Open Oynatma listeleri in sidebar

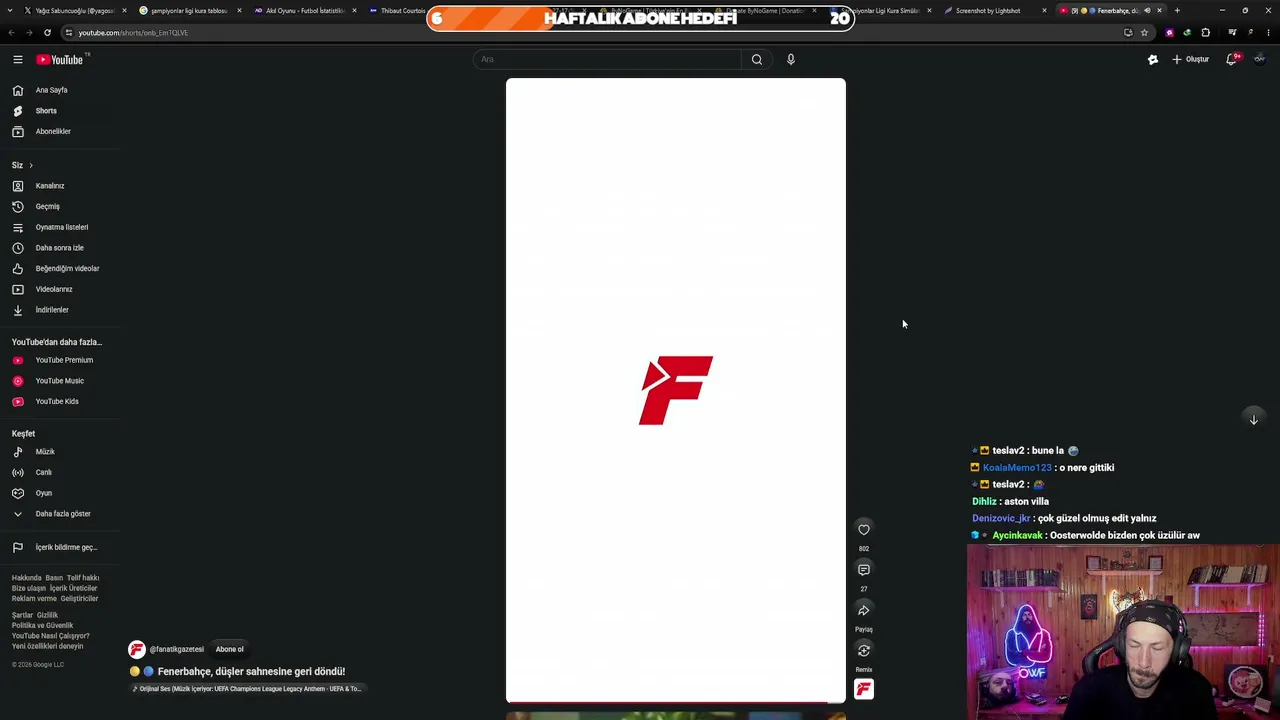tap(60, 227)
